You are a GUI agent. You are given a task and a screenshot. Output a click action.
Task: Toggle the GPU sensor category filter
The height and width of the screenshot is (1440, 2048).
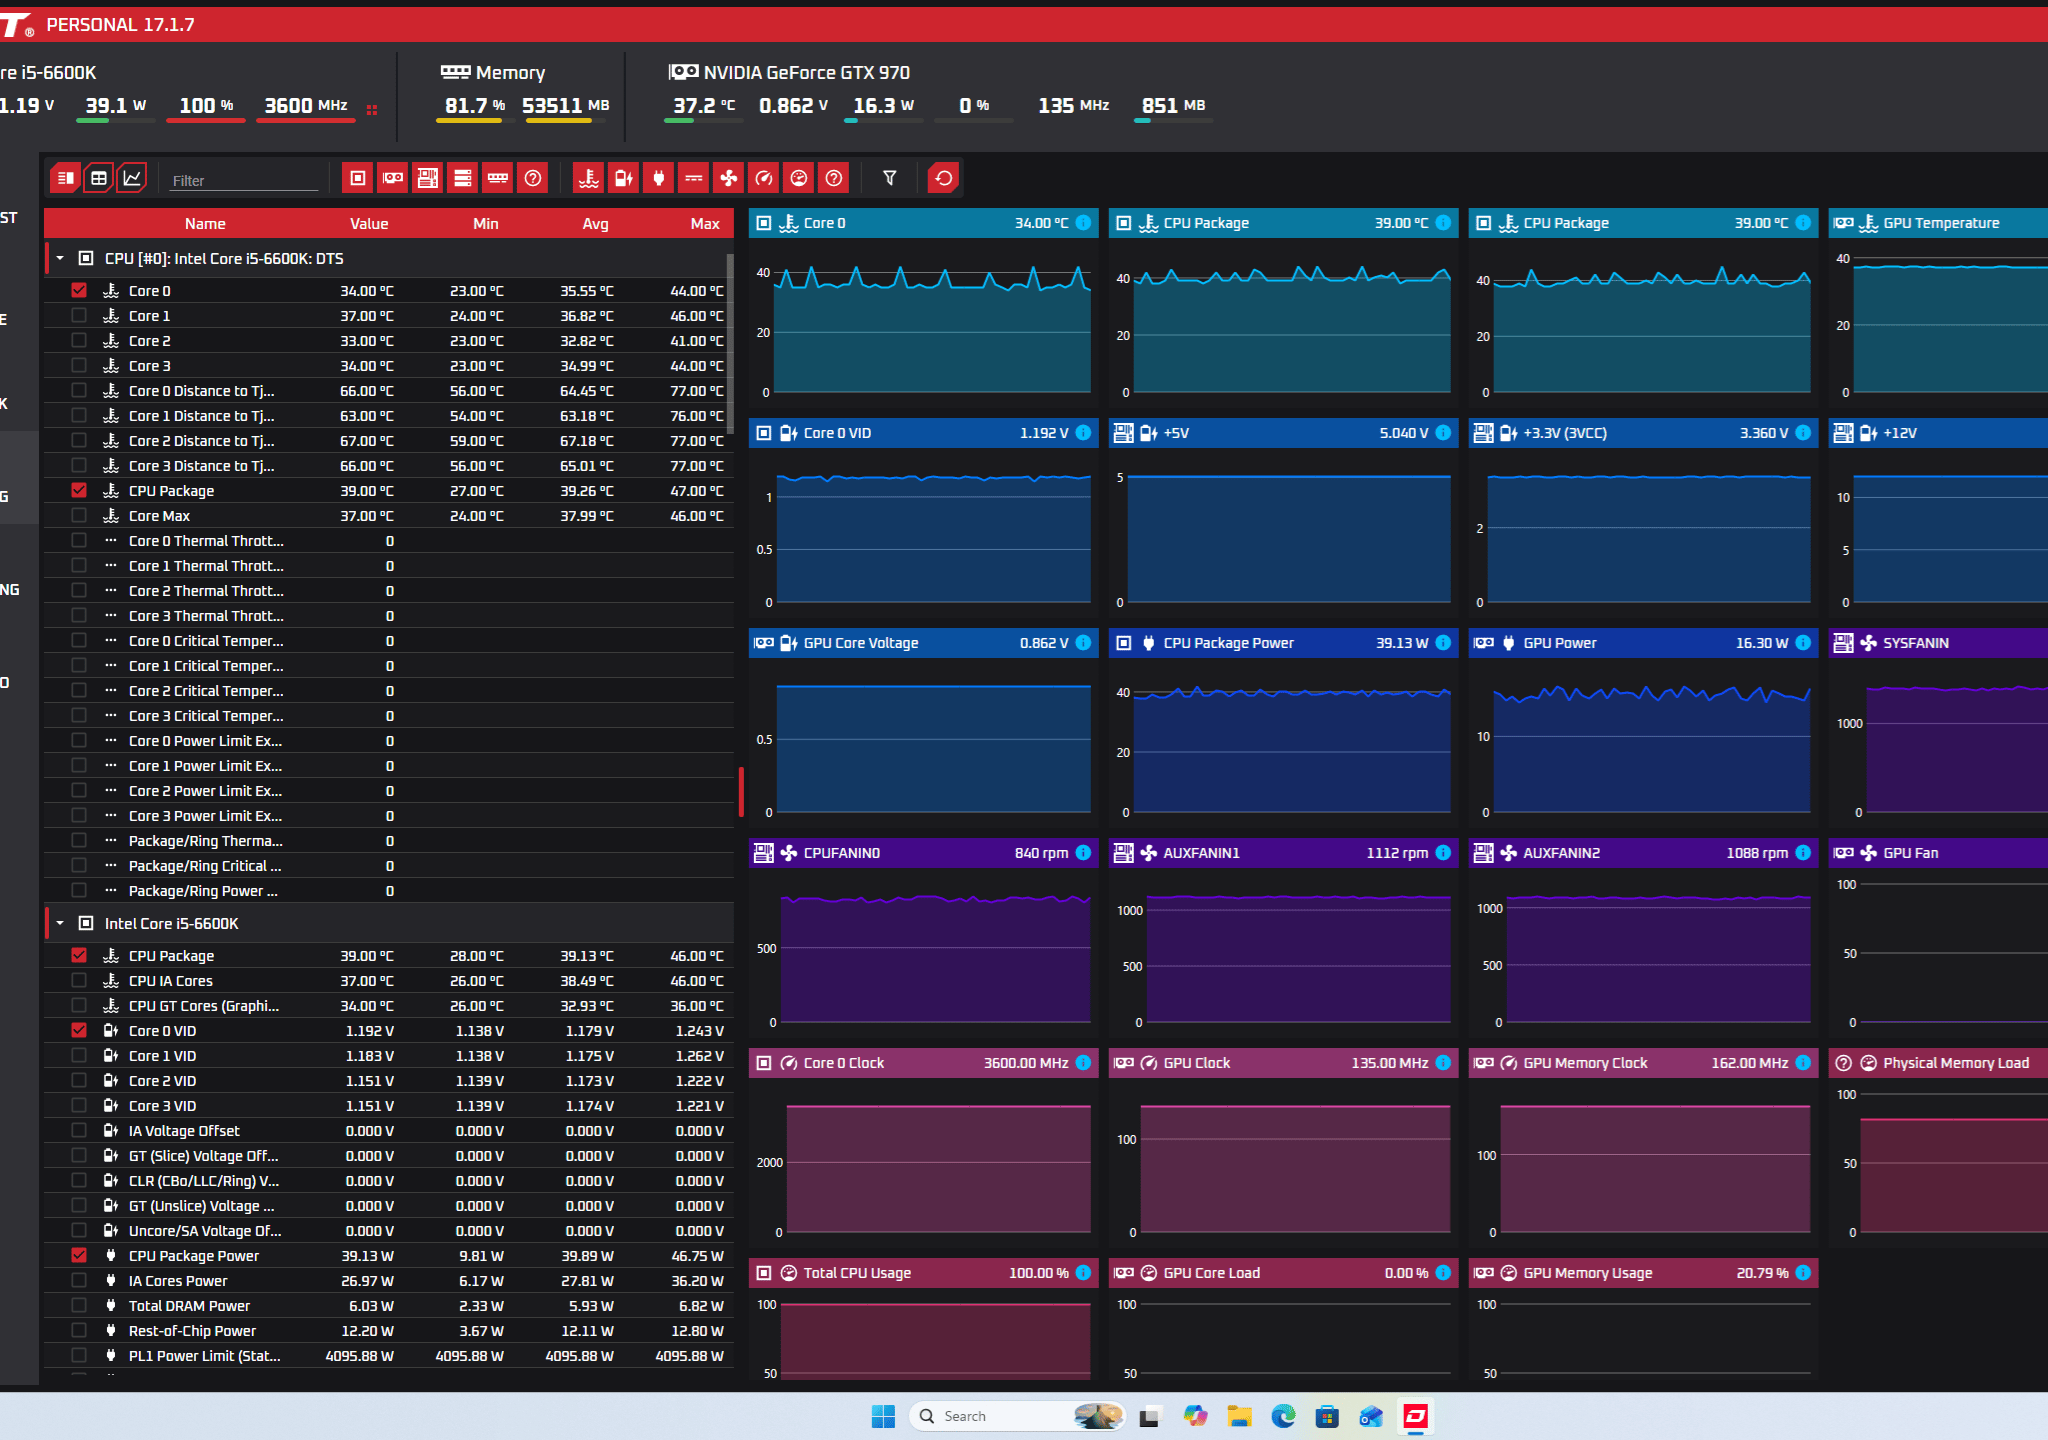tap(393, 178)
